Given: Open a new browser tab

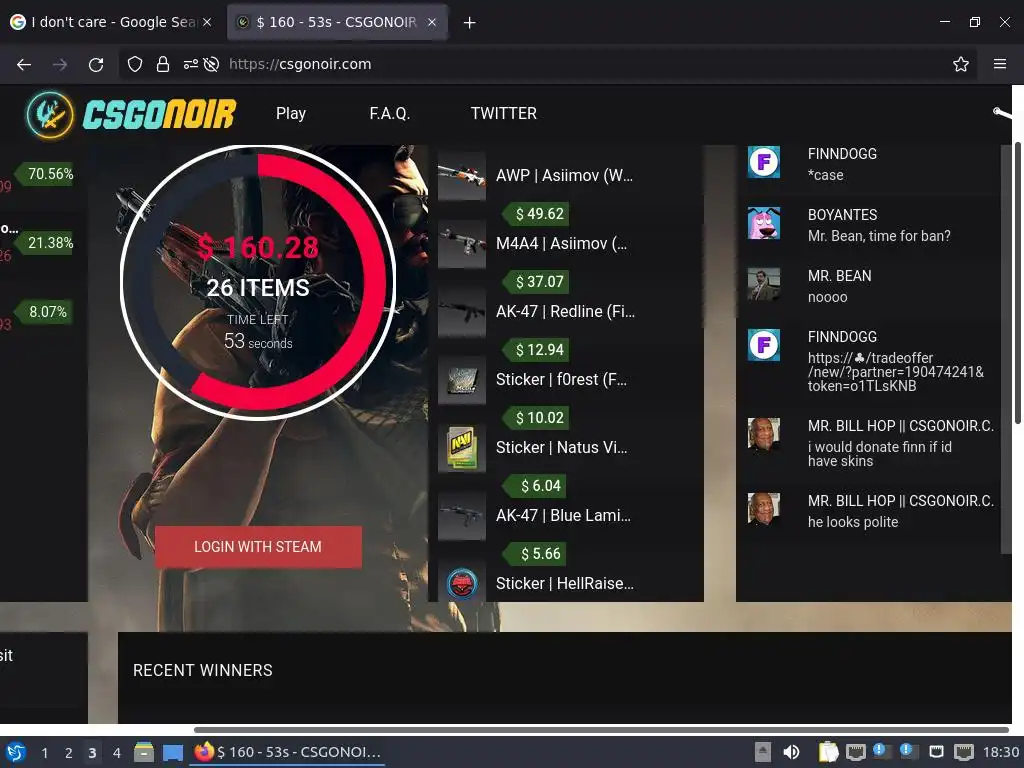Looking at the screenshot, I should click(469, 23).
